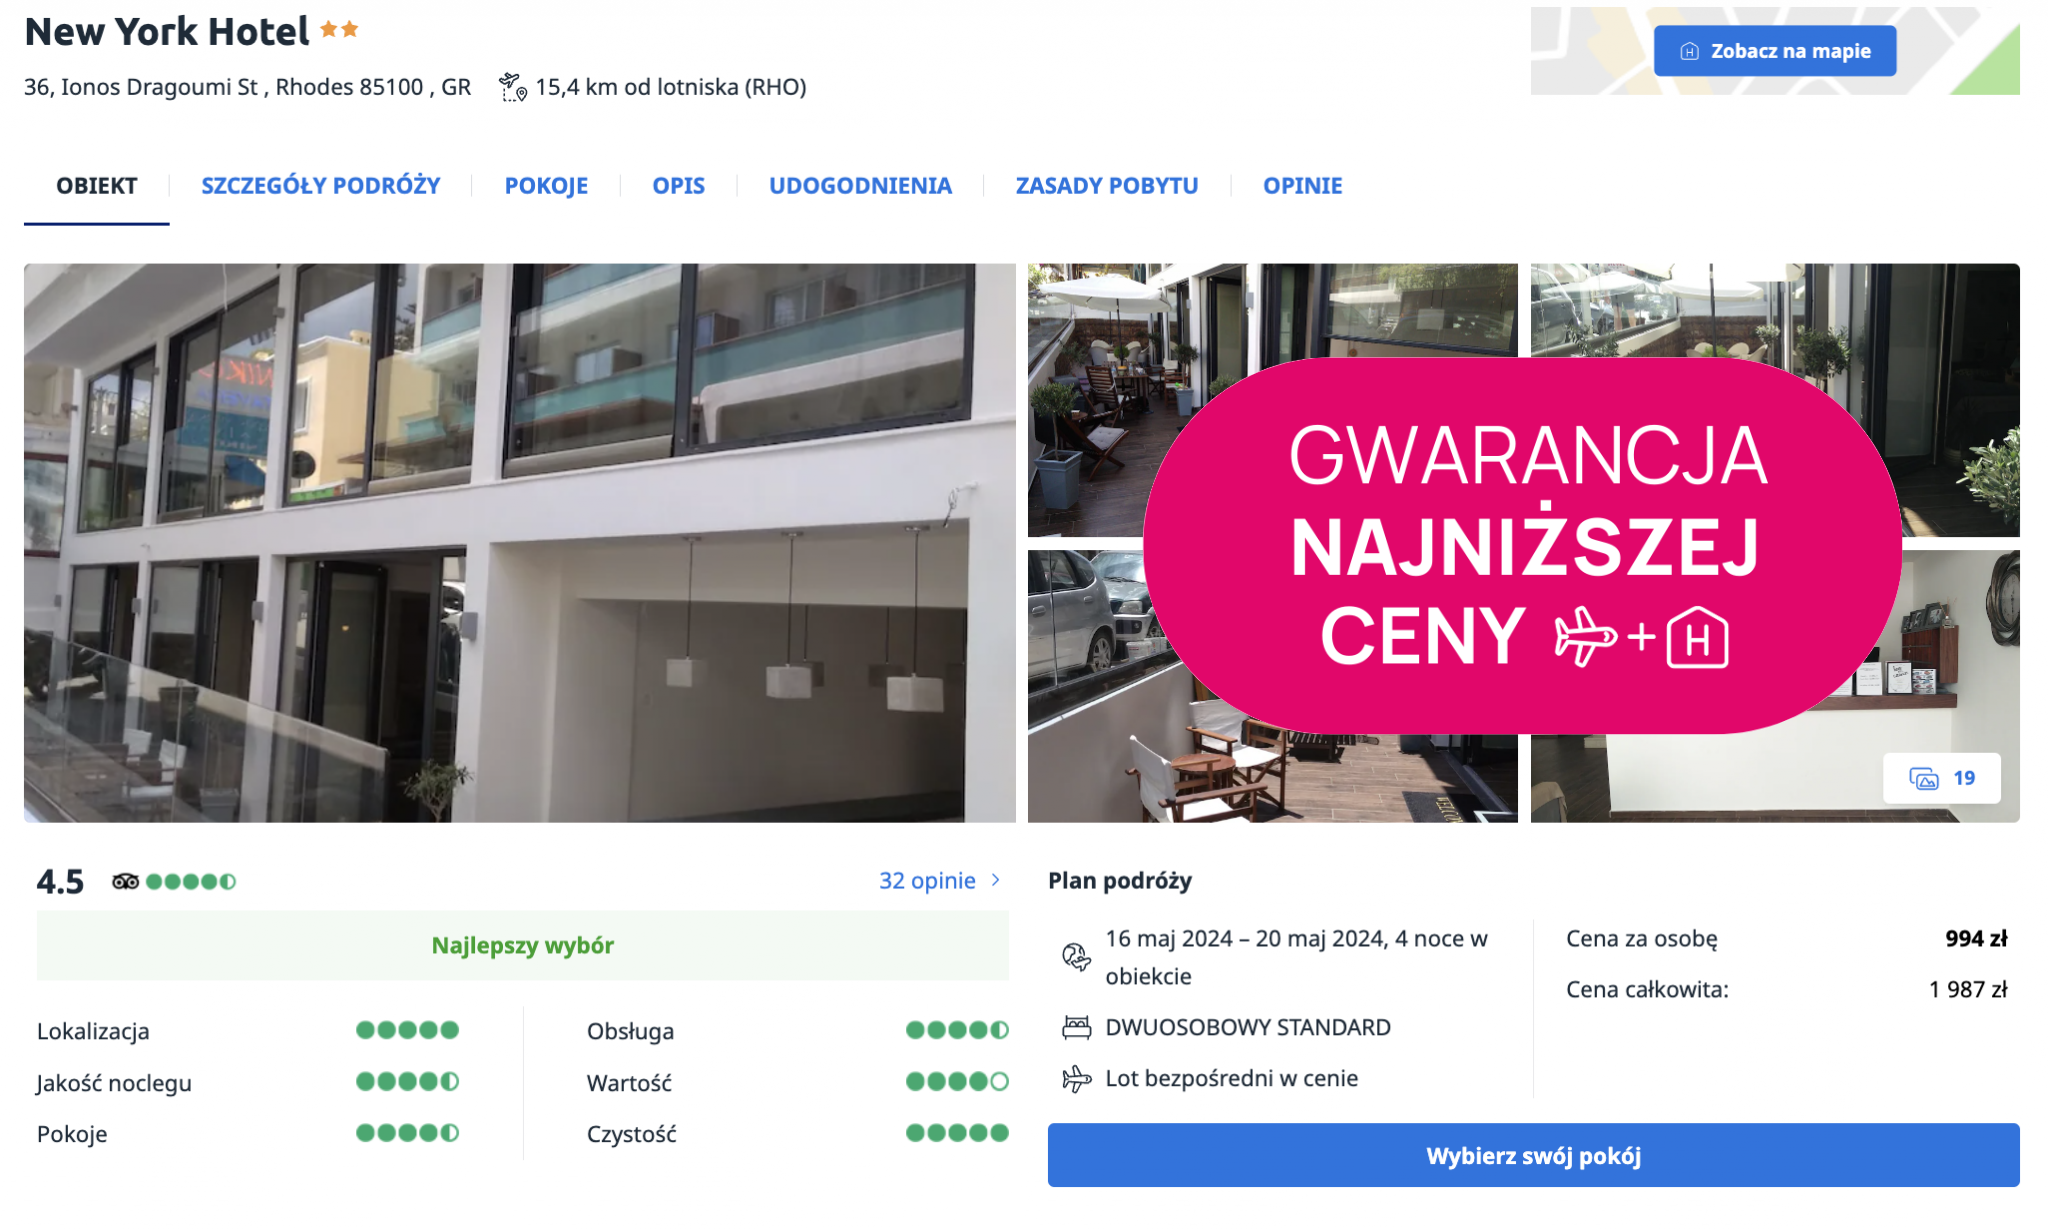Click the 994 zł per person price
The height and width of the screenshot is (1230, 2048).
1976,938
